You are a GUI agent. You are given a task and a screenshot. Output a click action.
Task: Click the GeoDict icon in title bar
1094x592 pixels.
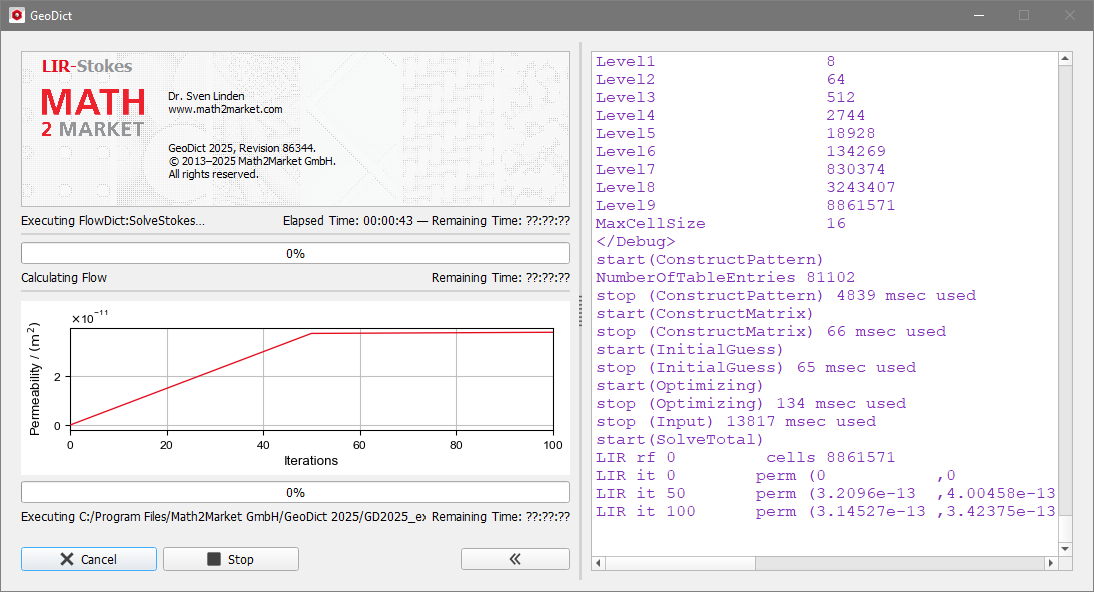16,15
